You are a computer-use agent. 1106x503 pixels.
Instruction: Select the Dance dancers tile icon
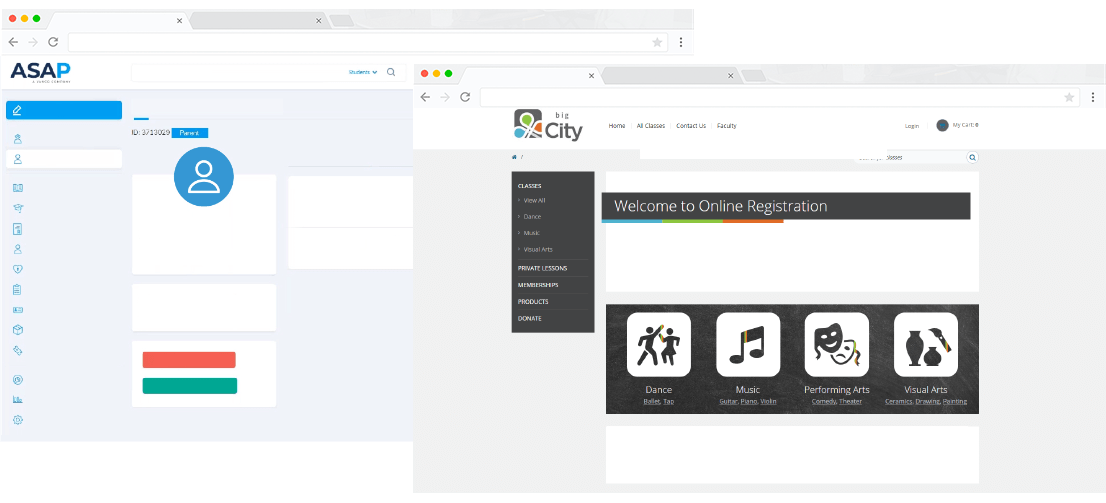coord(659,344)
